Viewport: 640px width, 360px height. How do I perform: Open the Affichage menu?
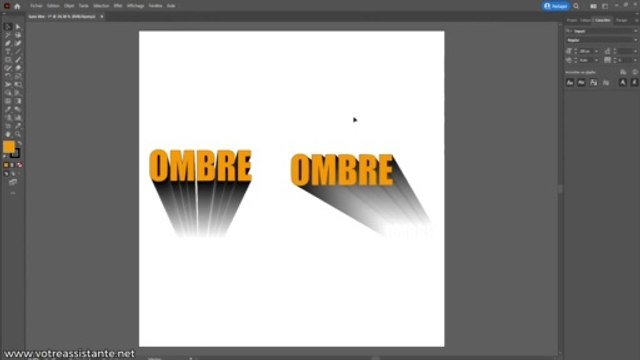(x=135, y=6)
